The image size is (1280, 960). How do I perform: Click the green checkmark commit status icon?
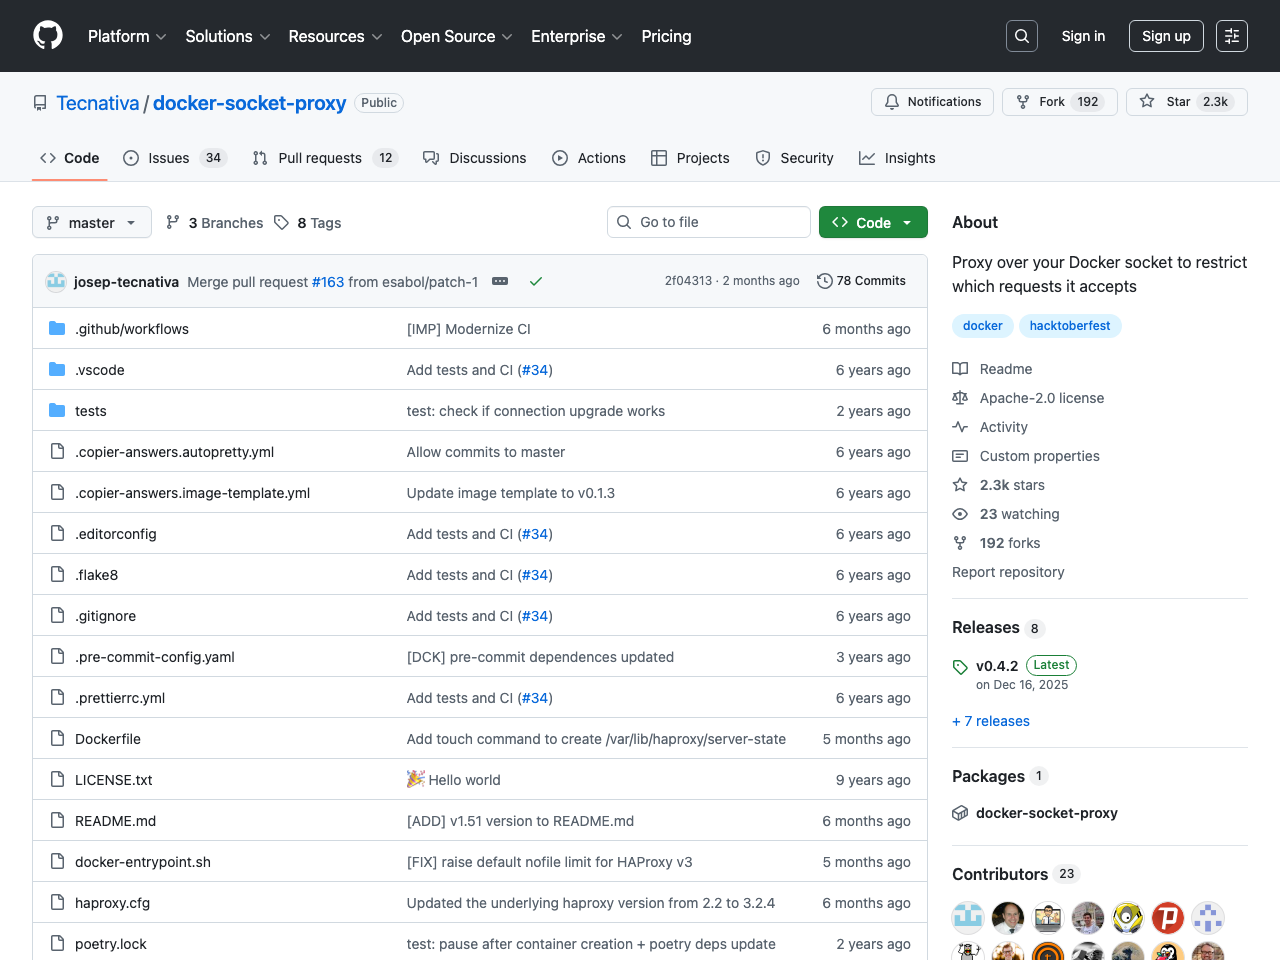pyautogui.click(x=536, y=281)
